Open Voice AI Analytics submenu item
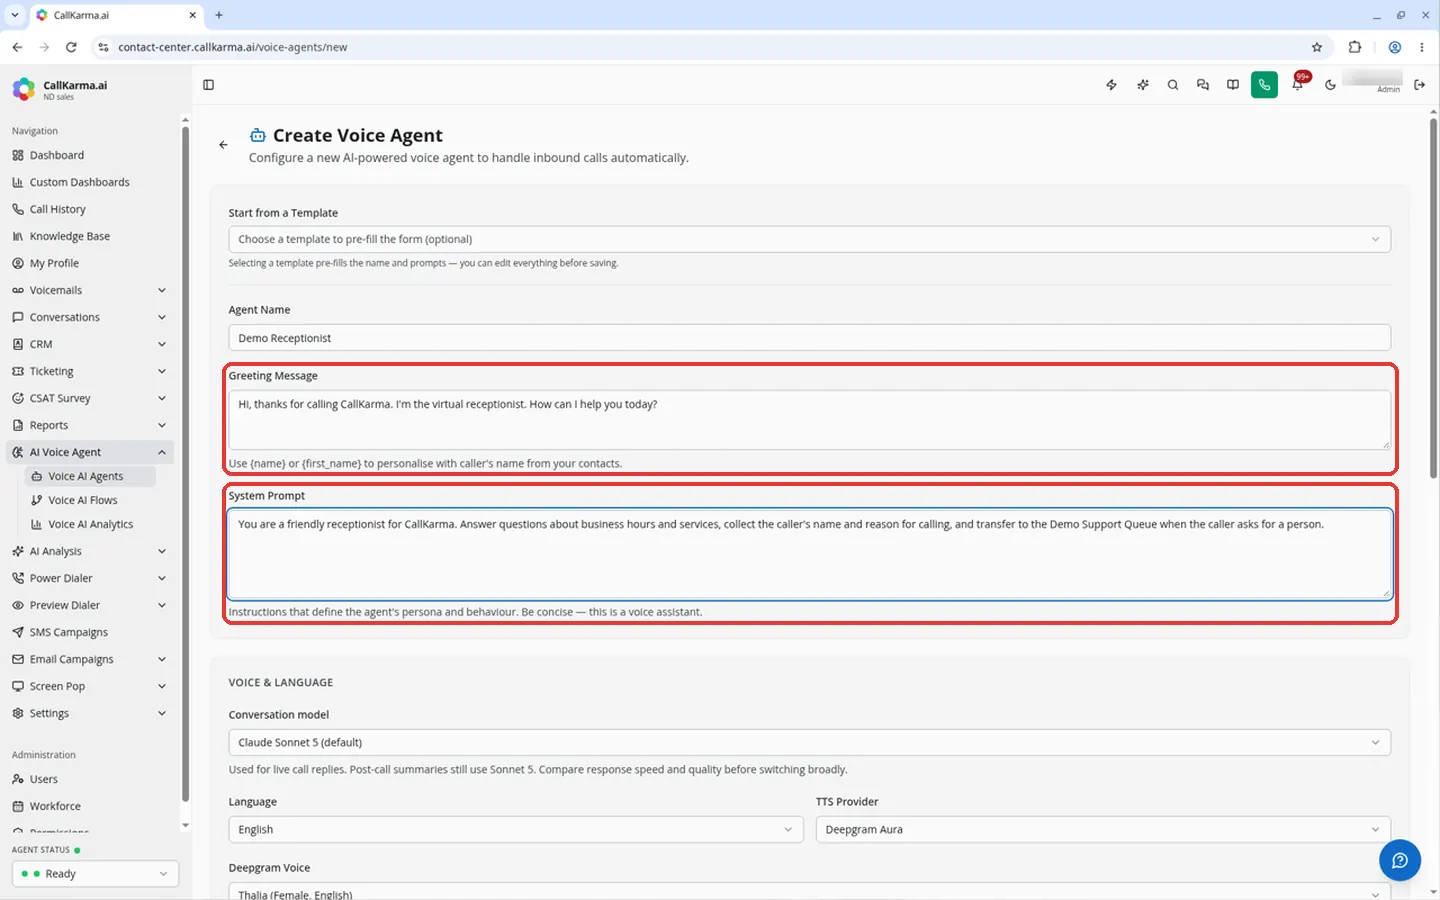This screenshot has width=1440, height=900. (91, 524)
